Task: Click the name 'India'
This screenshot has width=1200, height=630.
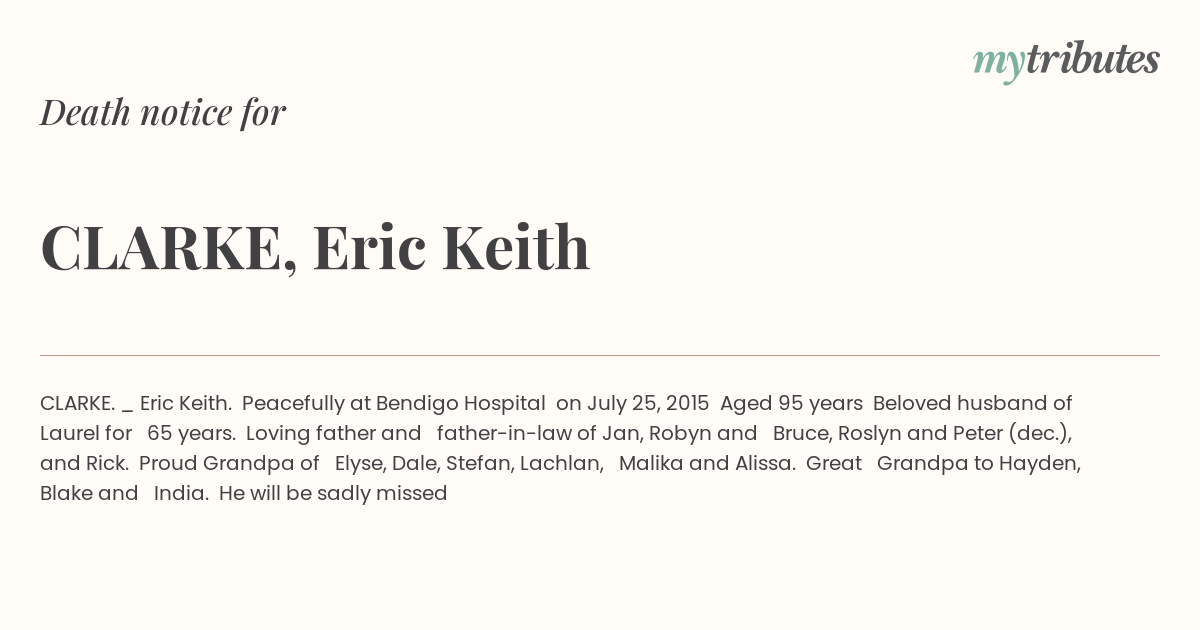Action: tap(179, 493)
